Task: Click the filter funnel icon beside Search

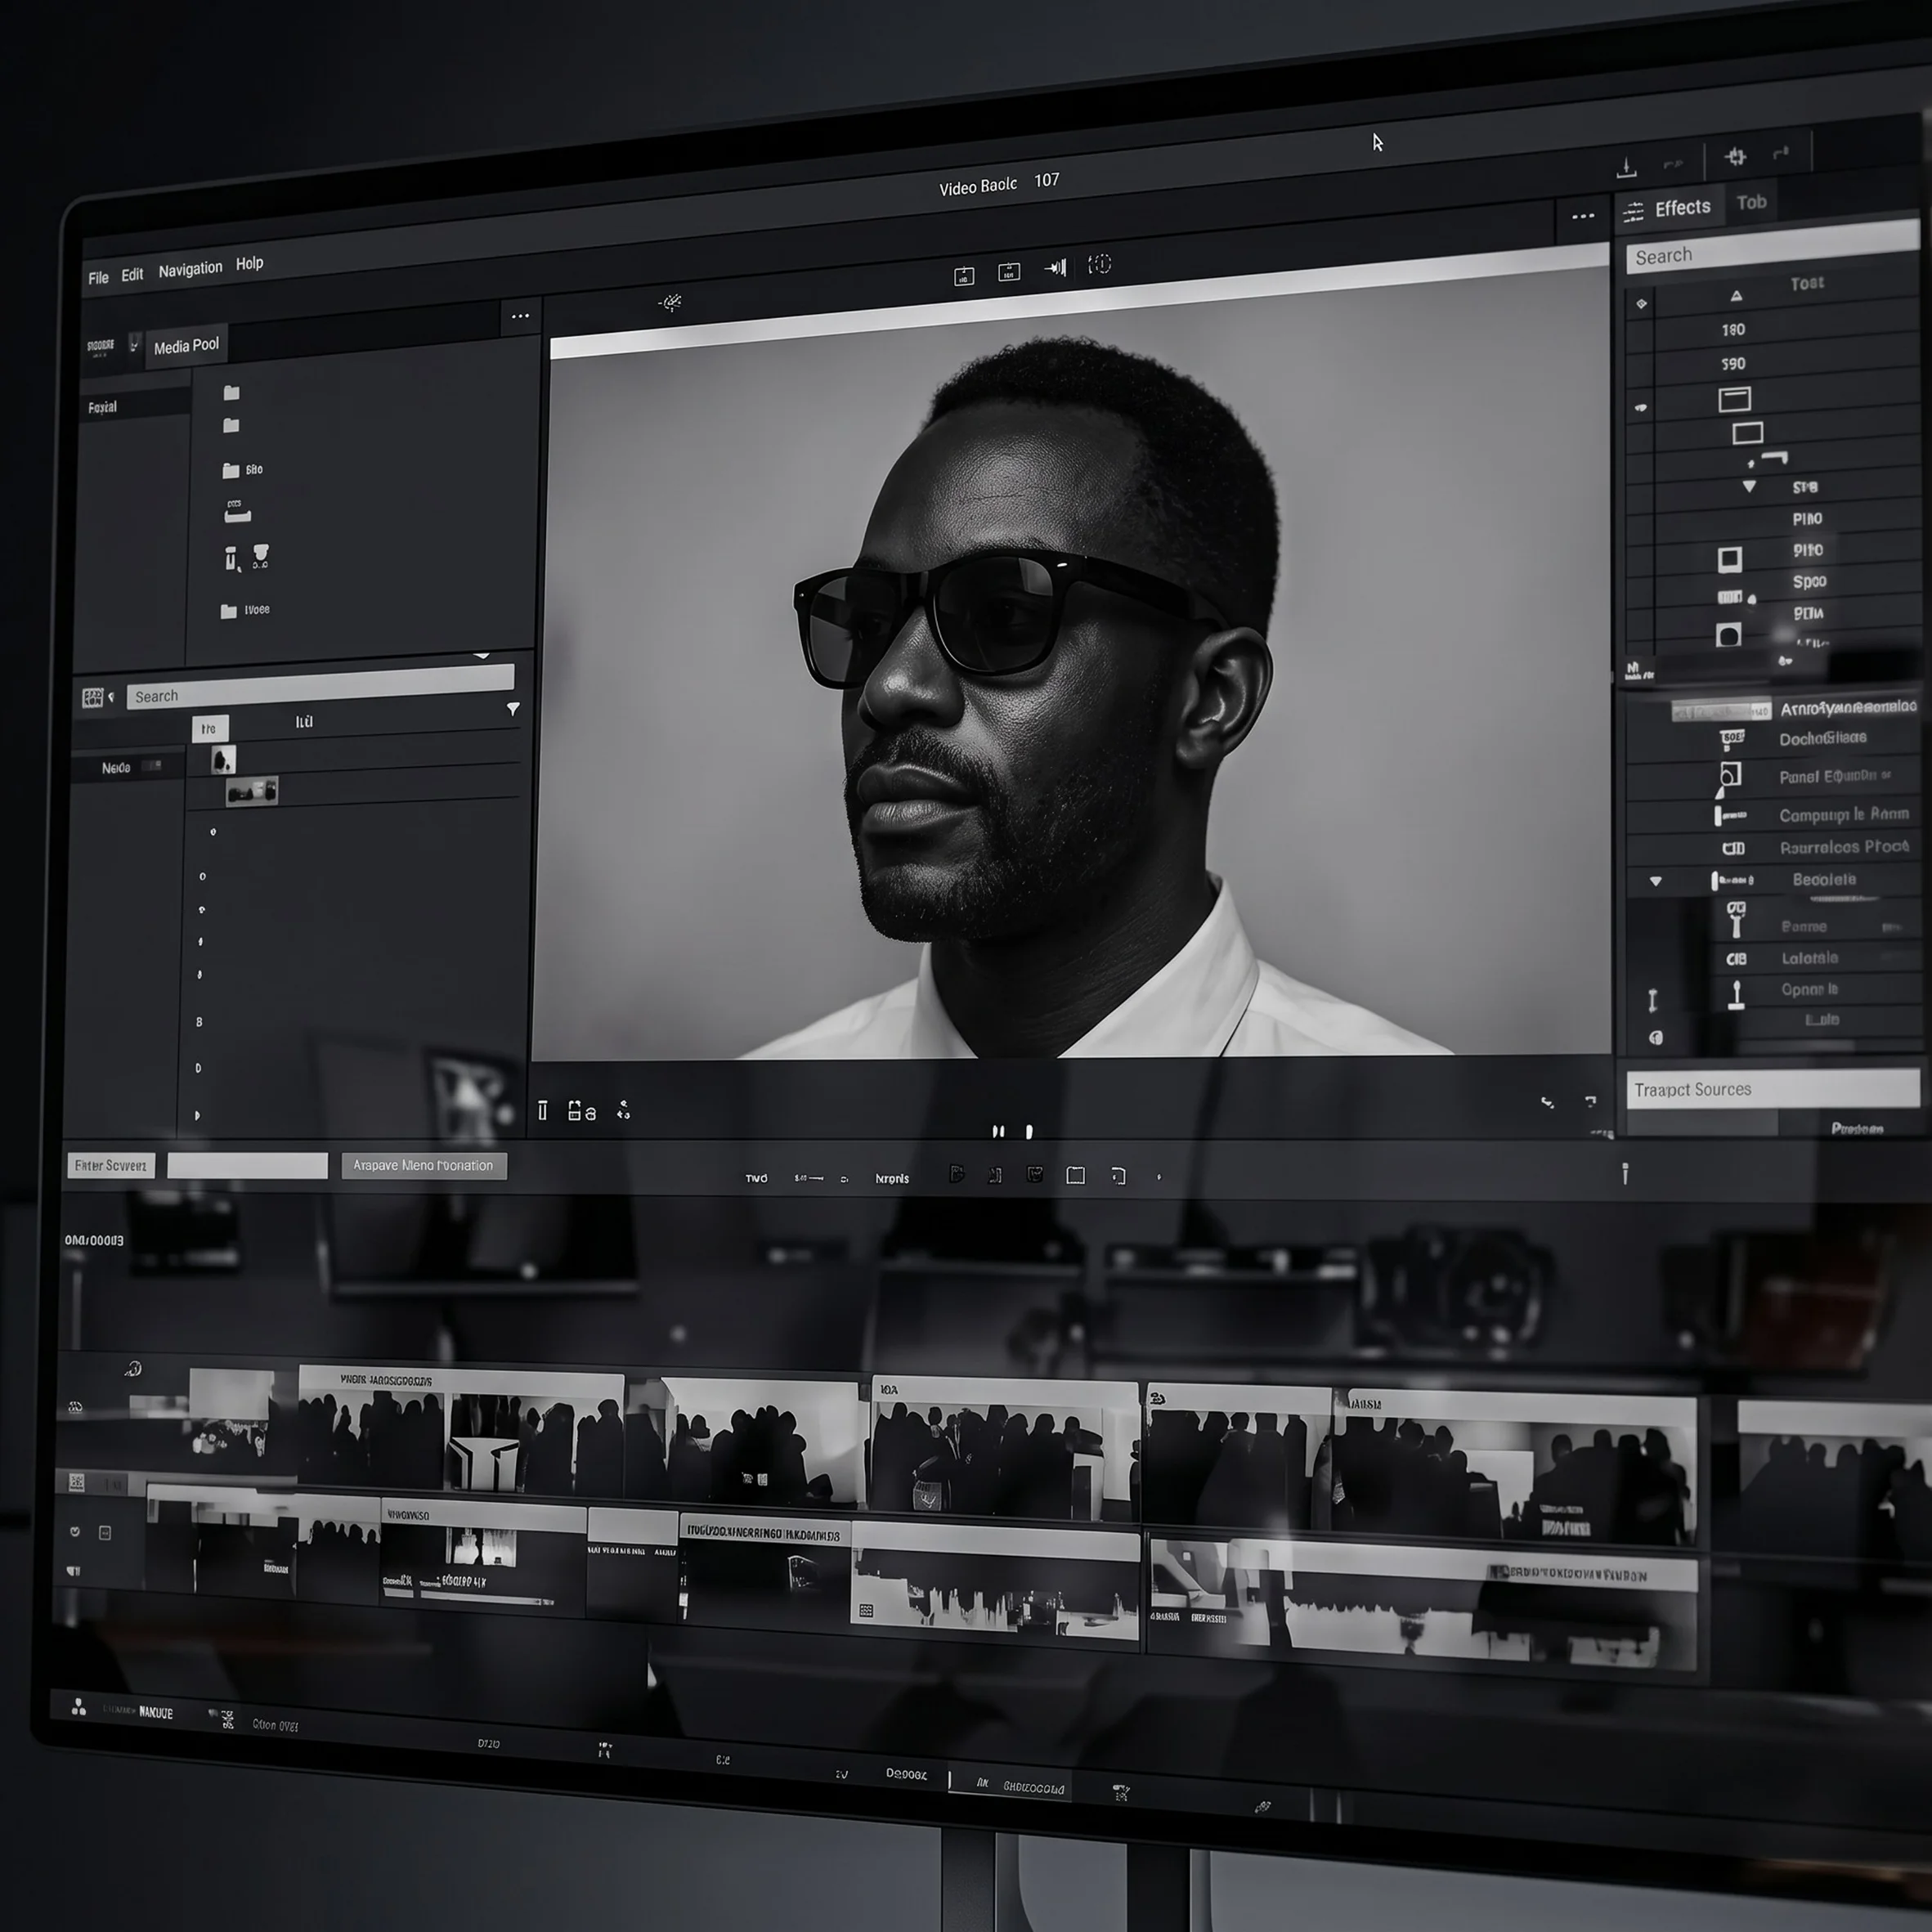Action: 513,709
